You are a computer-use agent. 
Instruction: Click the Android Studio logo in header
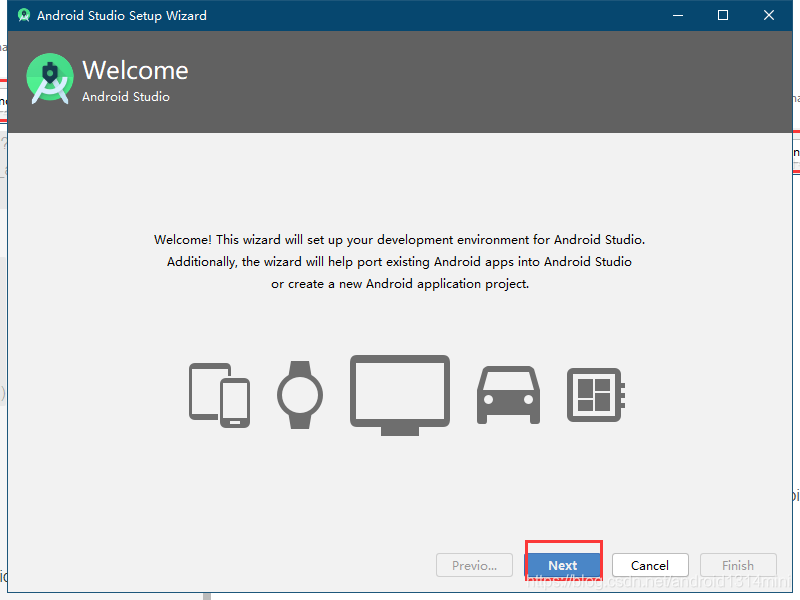[49, 79]
